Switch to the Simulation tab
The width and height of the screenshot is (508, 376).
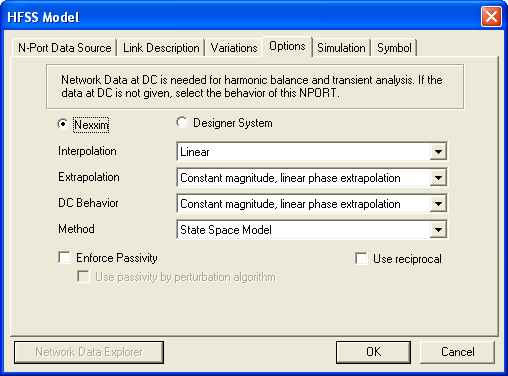(x=341, y=48)
